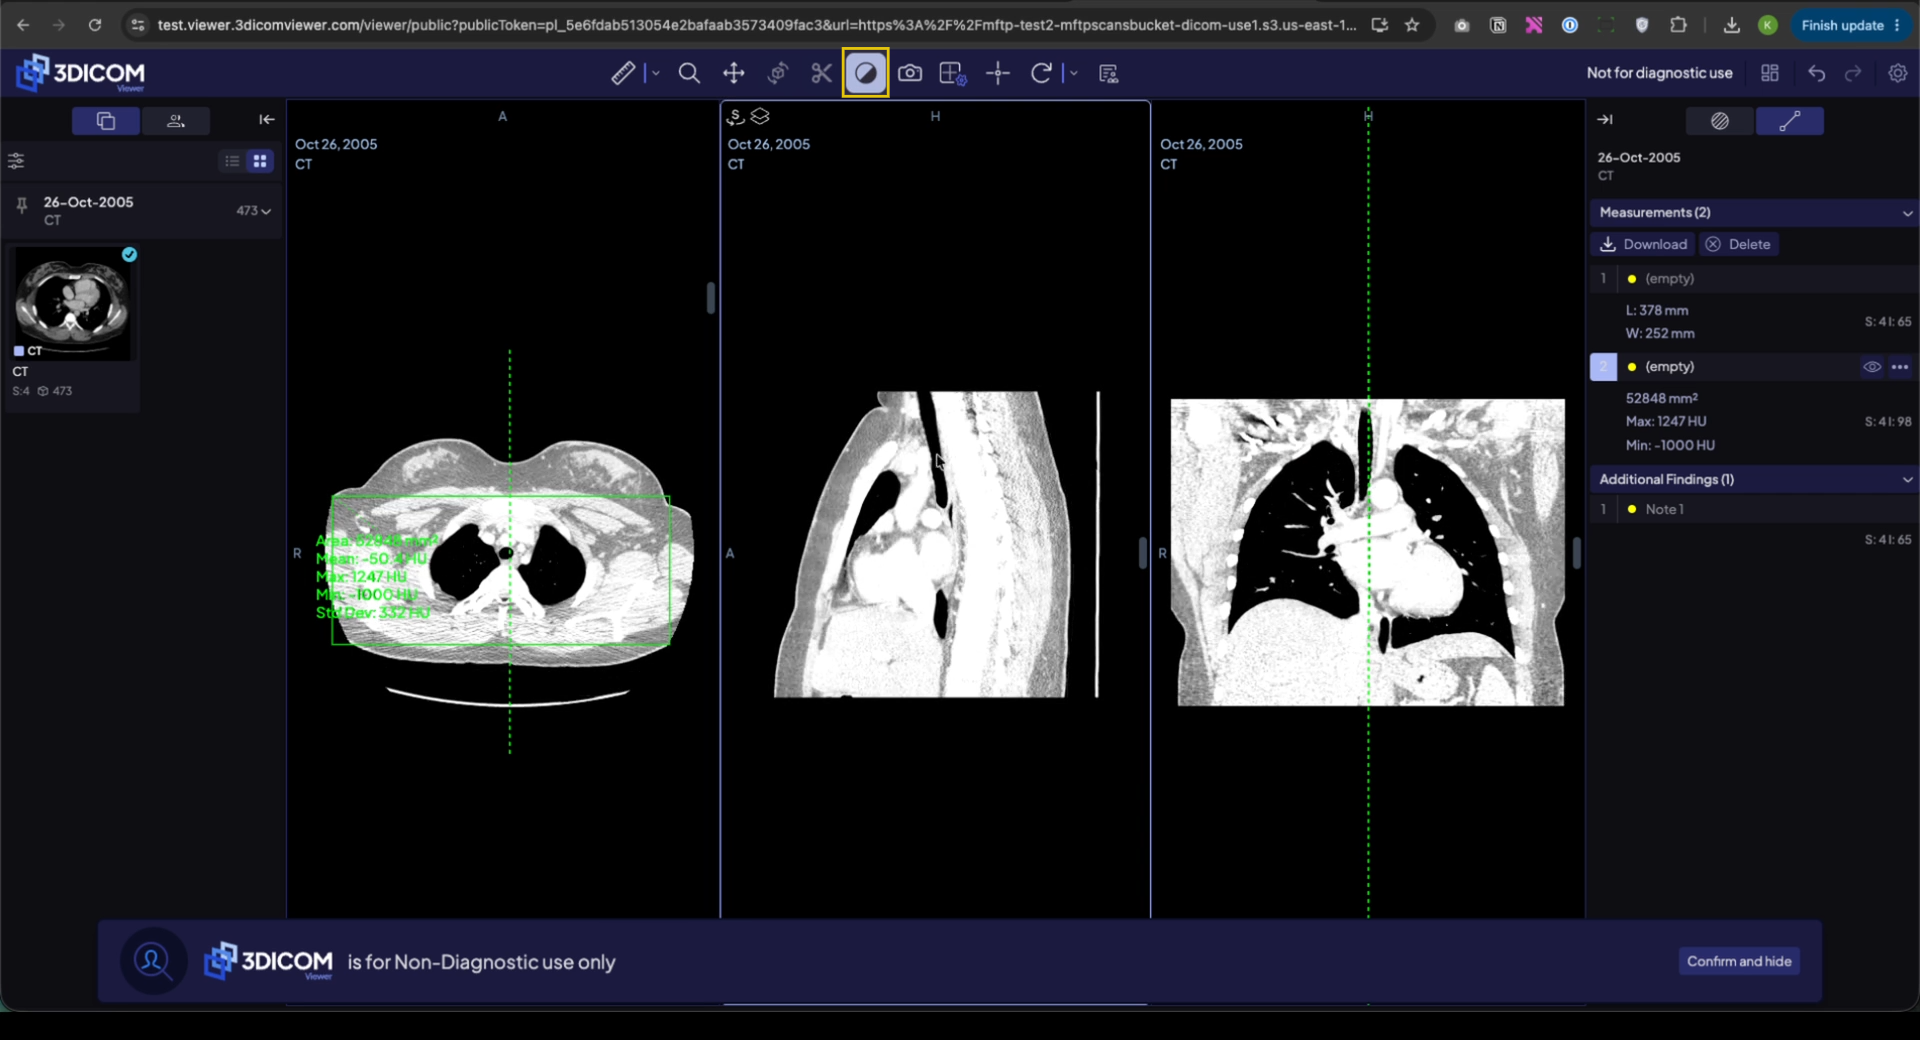Click the axial viewport slice scrollbar
The height and width of the screenshot is (1040, 1920).
point(711,298)
